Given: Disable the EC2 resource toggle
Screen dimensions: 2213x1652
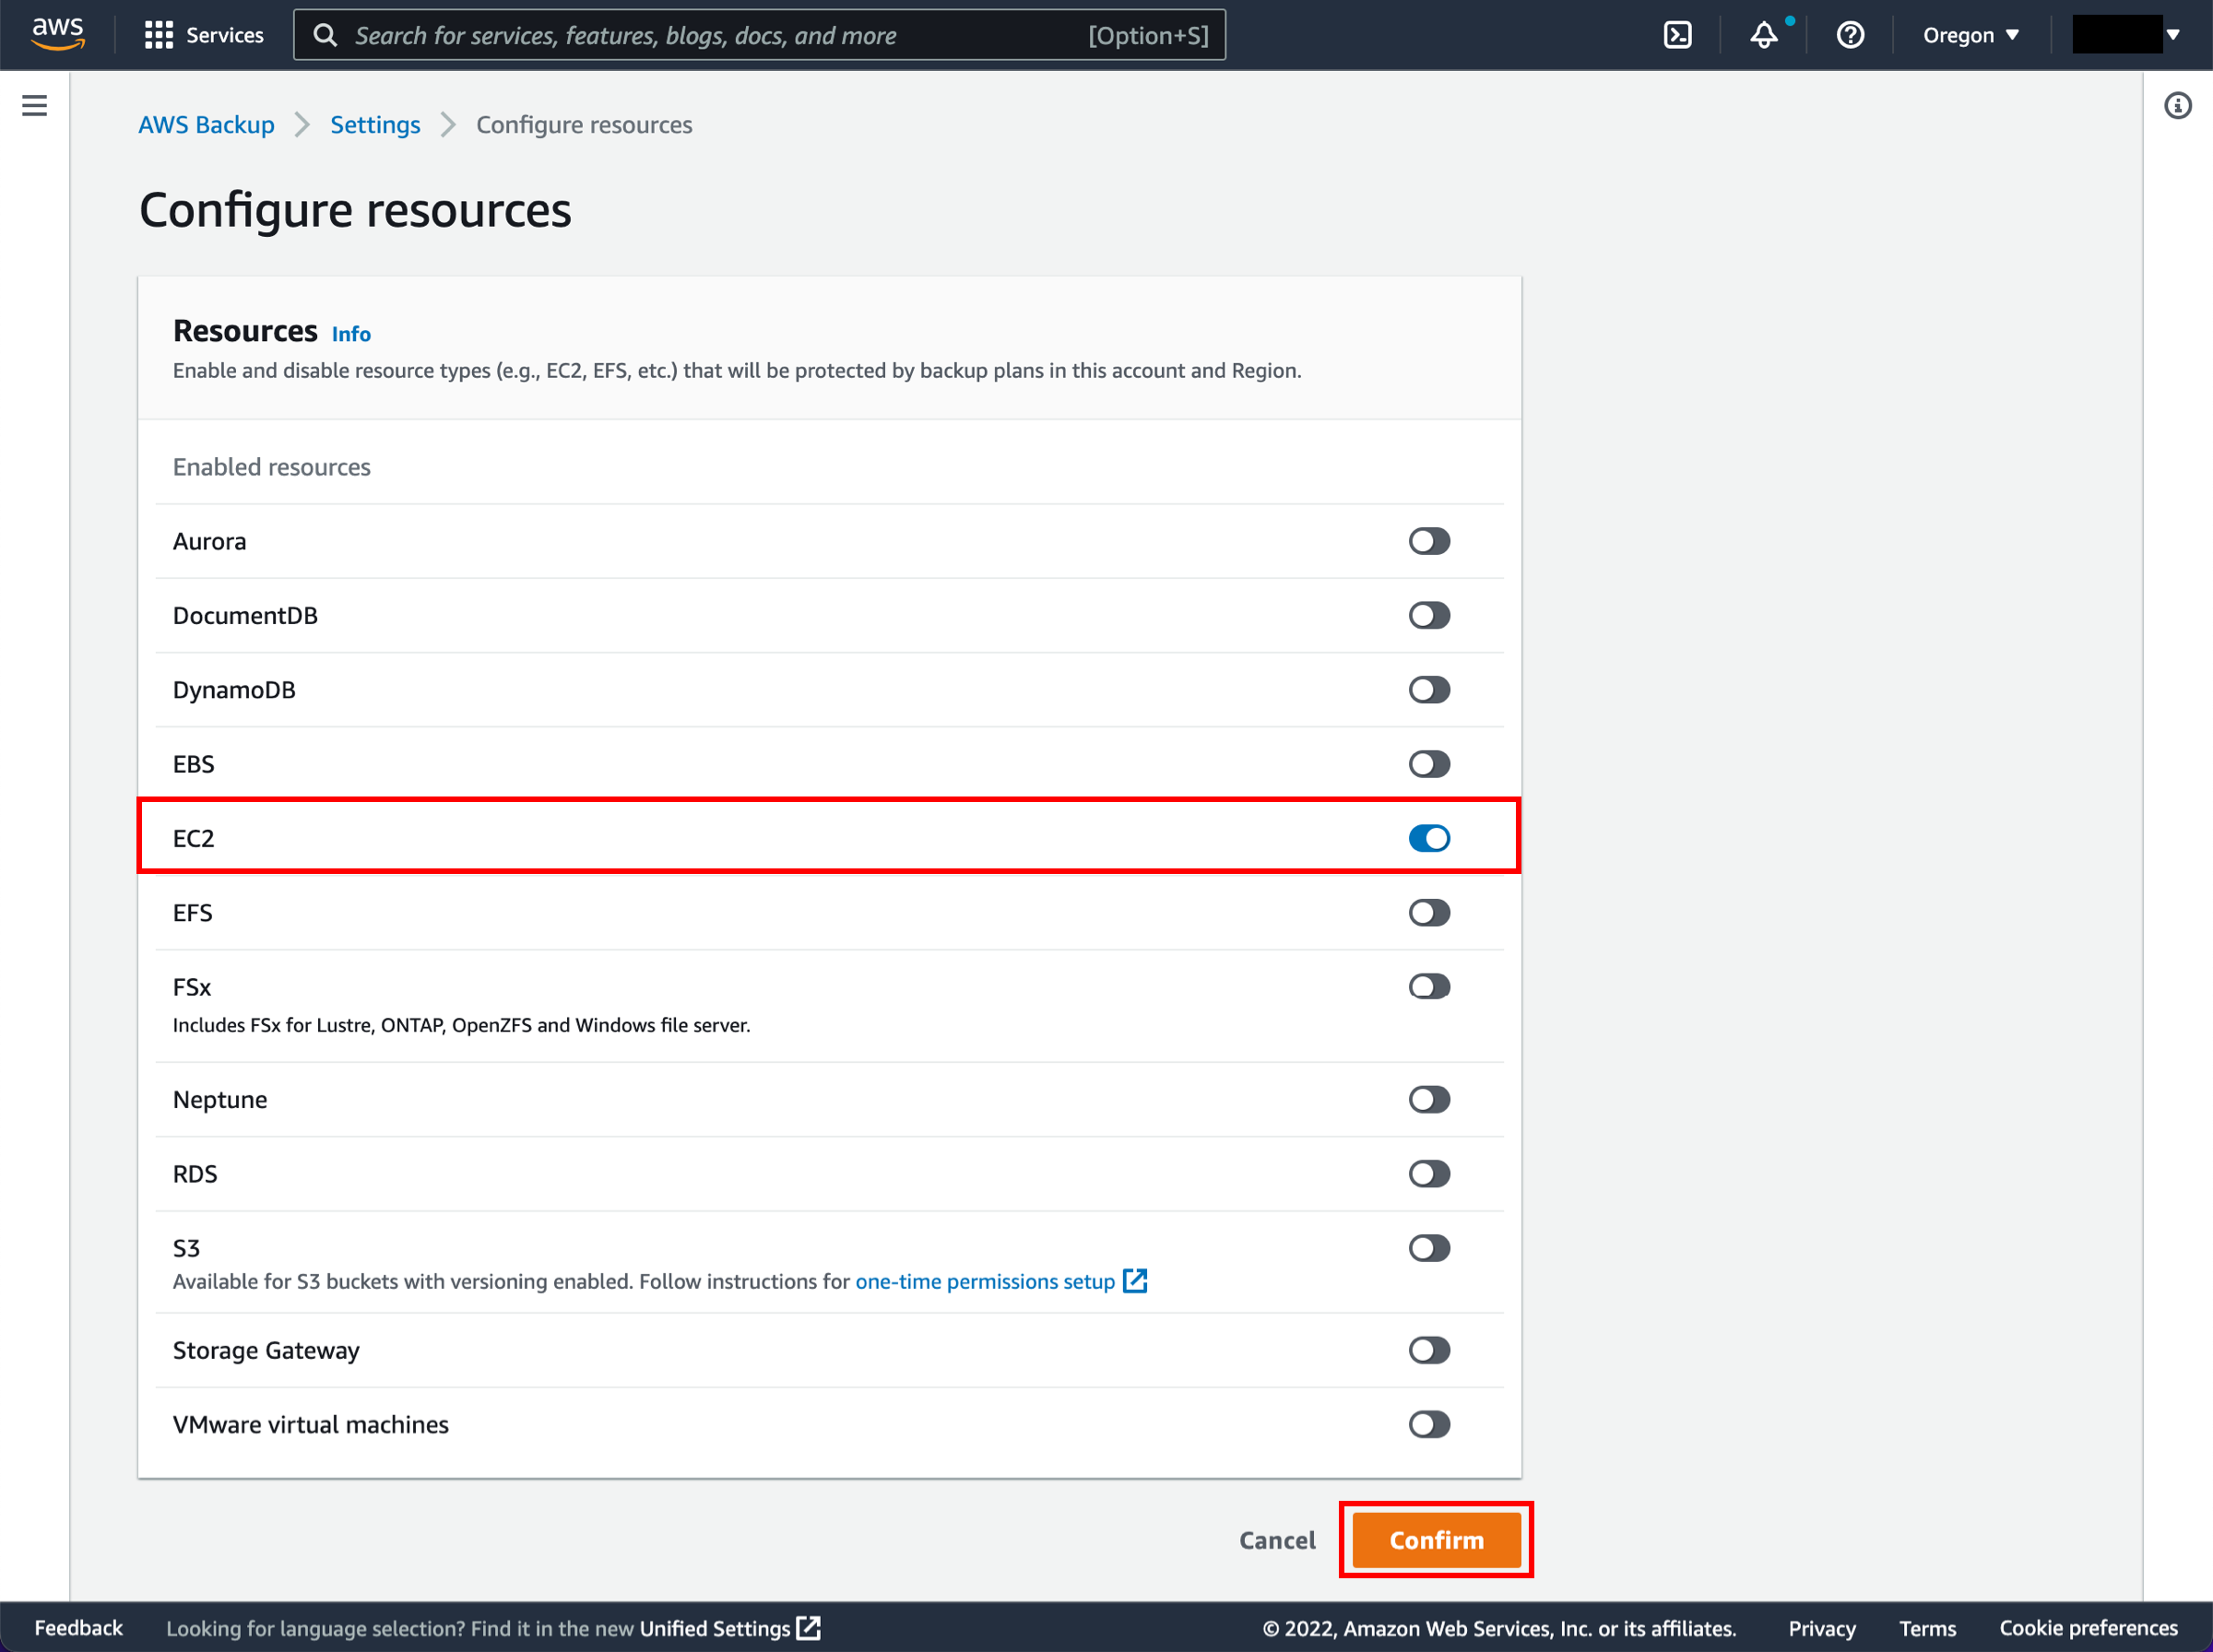Looking at the screenshot, I should [x=1429, y=838].
